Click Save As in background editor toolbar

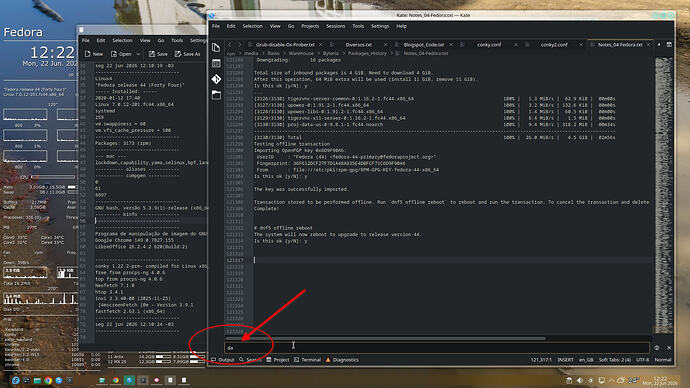(187, 54)
